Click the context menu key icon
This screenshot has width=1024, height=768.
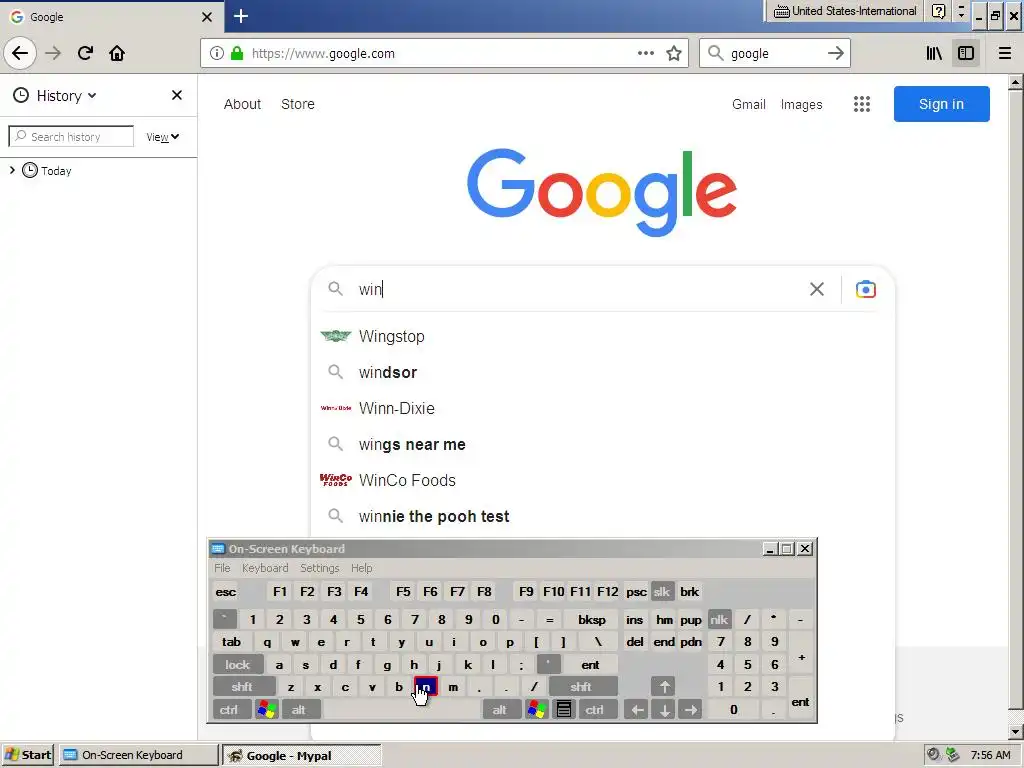click(564, 709)
